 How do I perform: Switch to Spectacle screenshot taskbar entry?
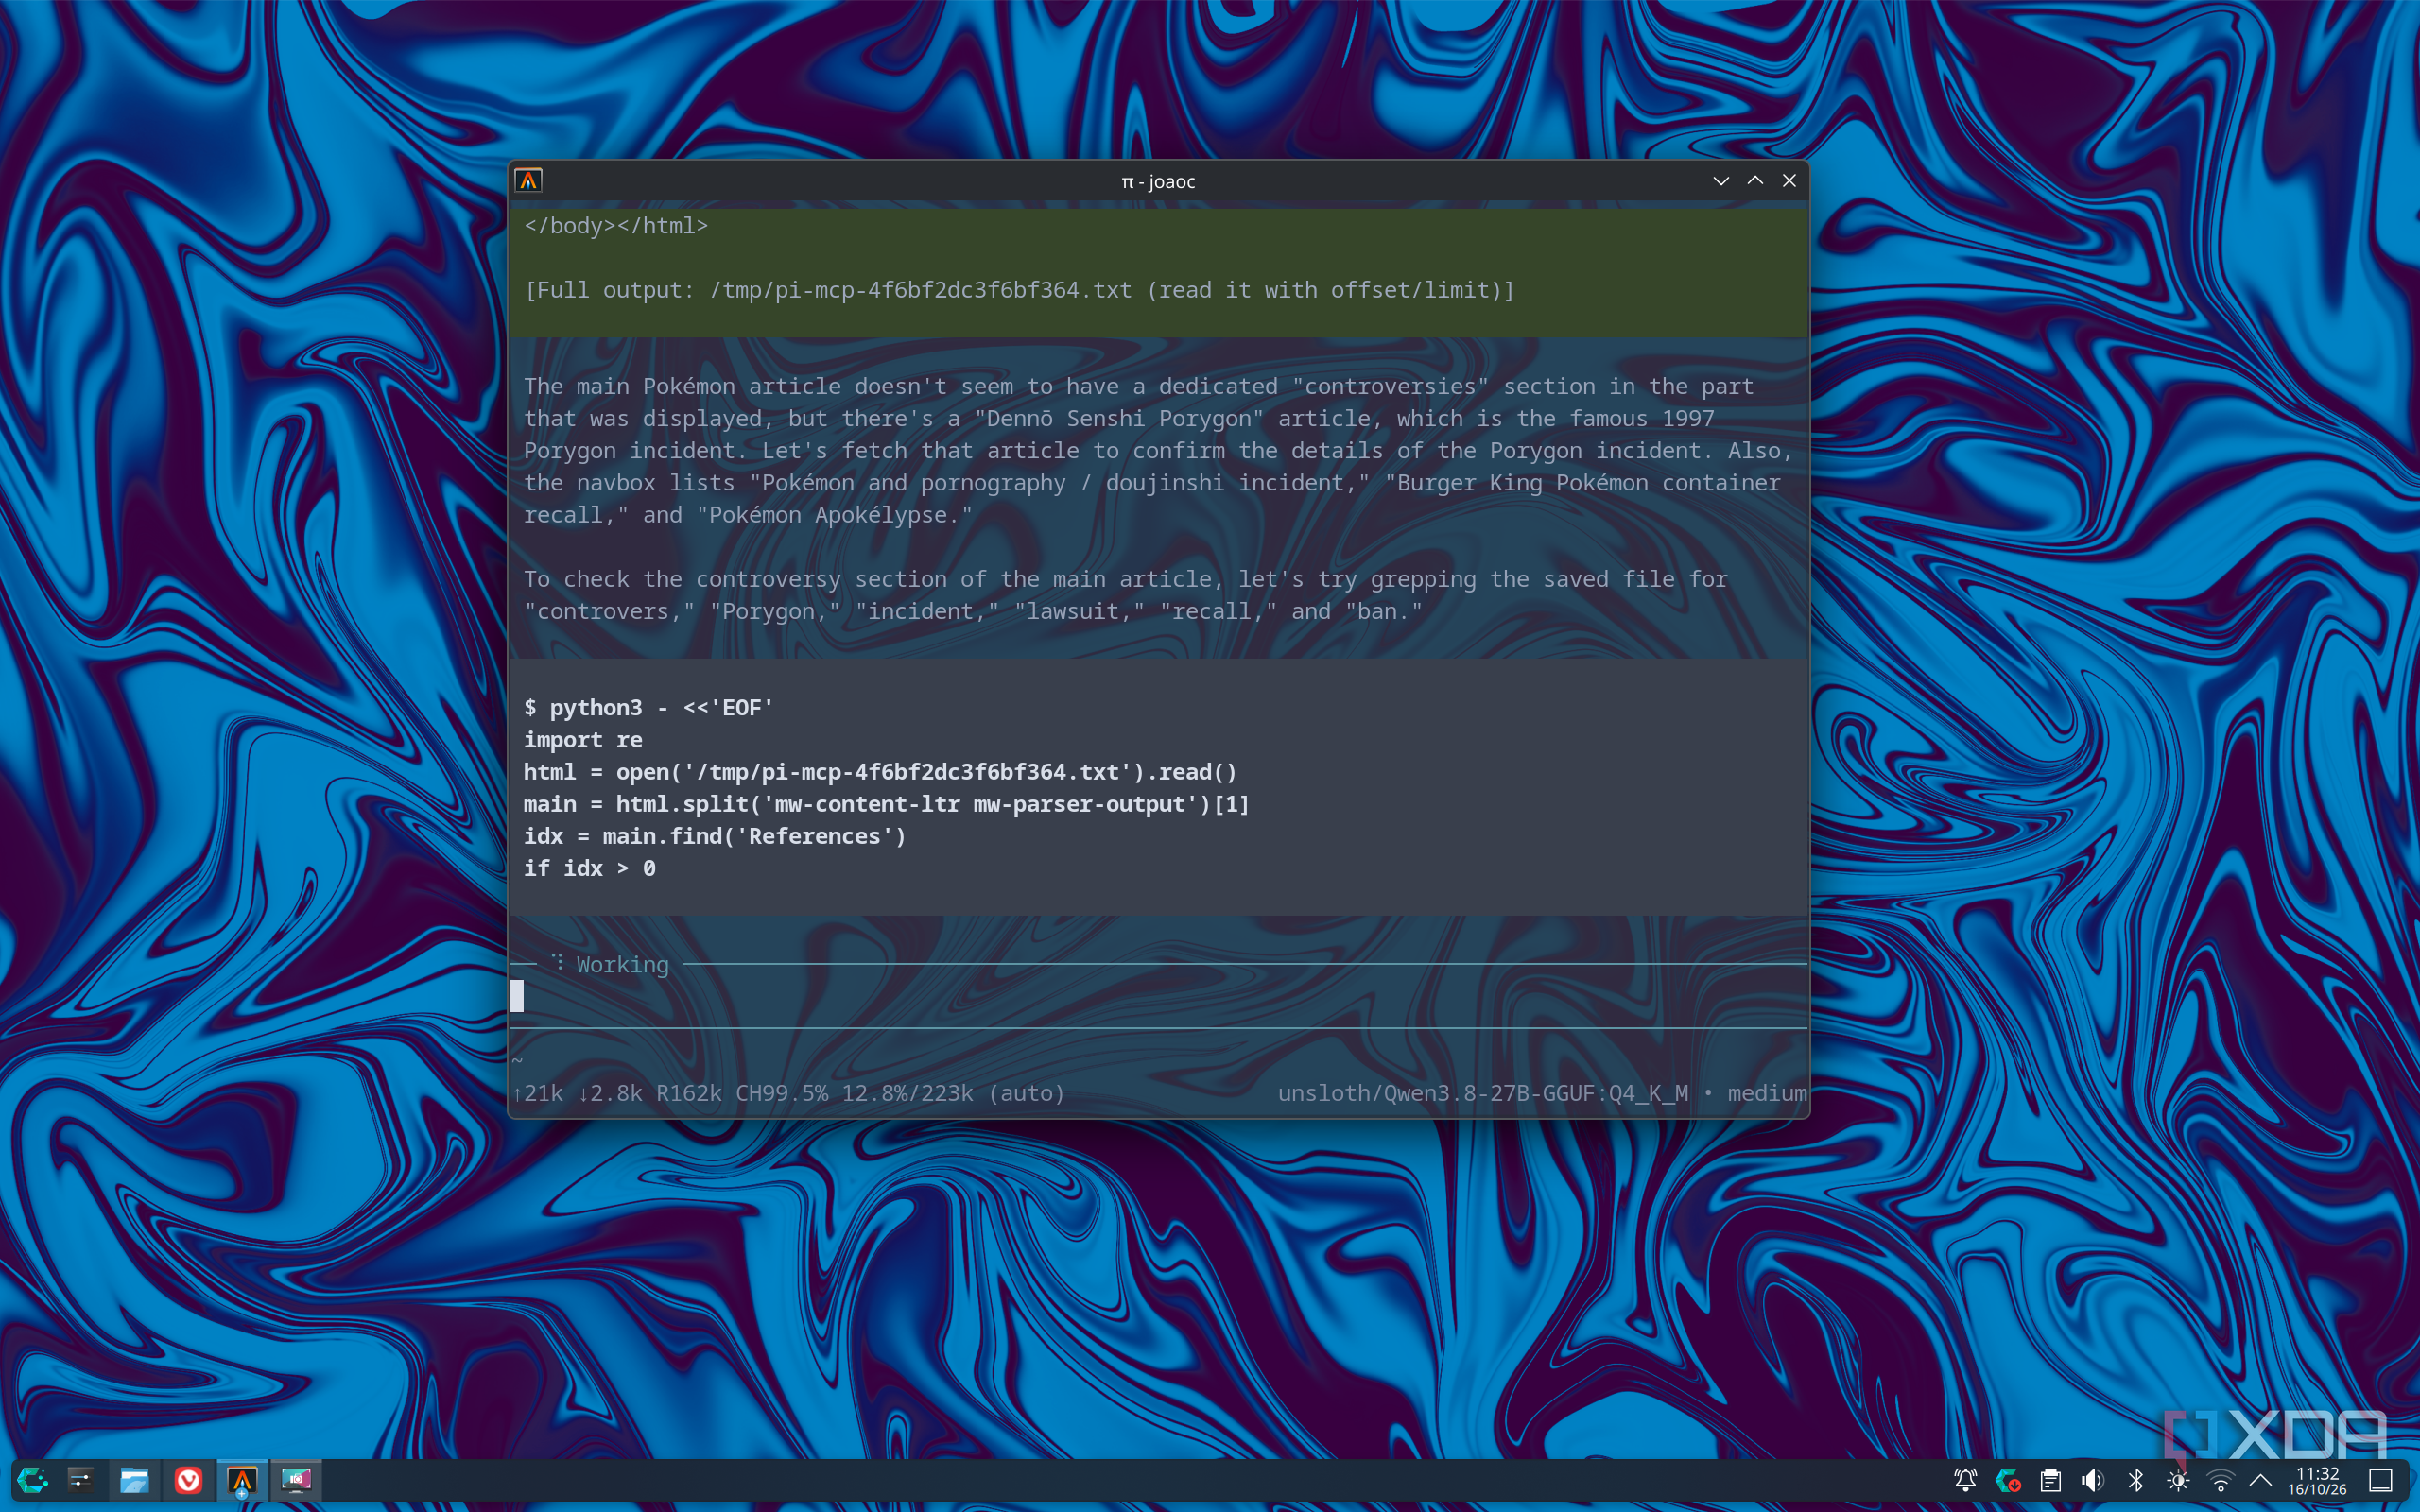[x=296, y=1480]
